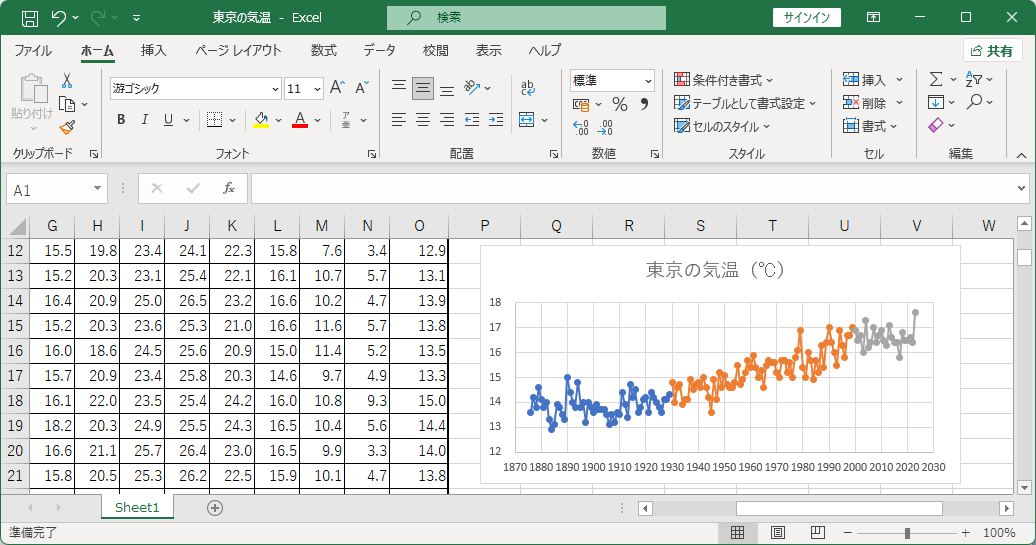Click the サインイン sign-in button
Viewport: 1036px width, 545px height.
[807, 18]
